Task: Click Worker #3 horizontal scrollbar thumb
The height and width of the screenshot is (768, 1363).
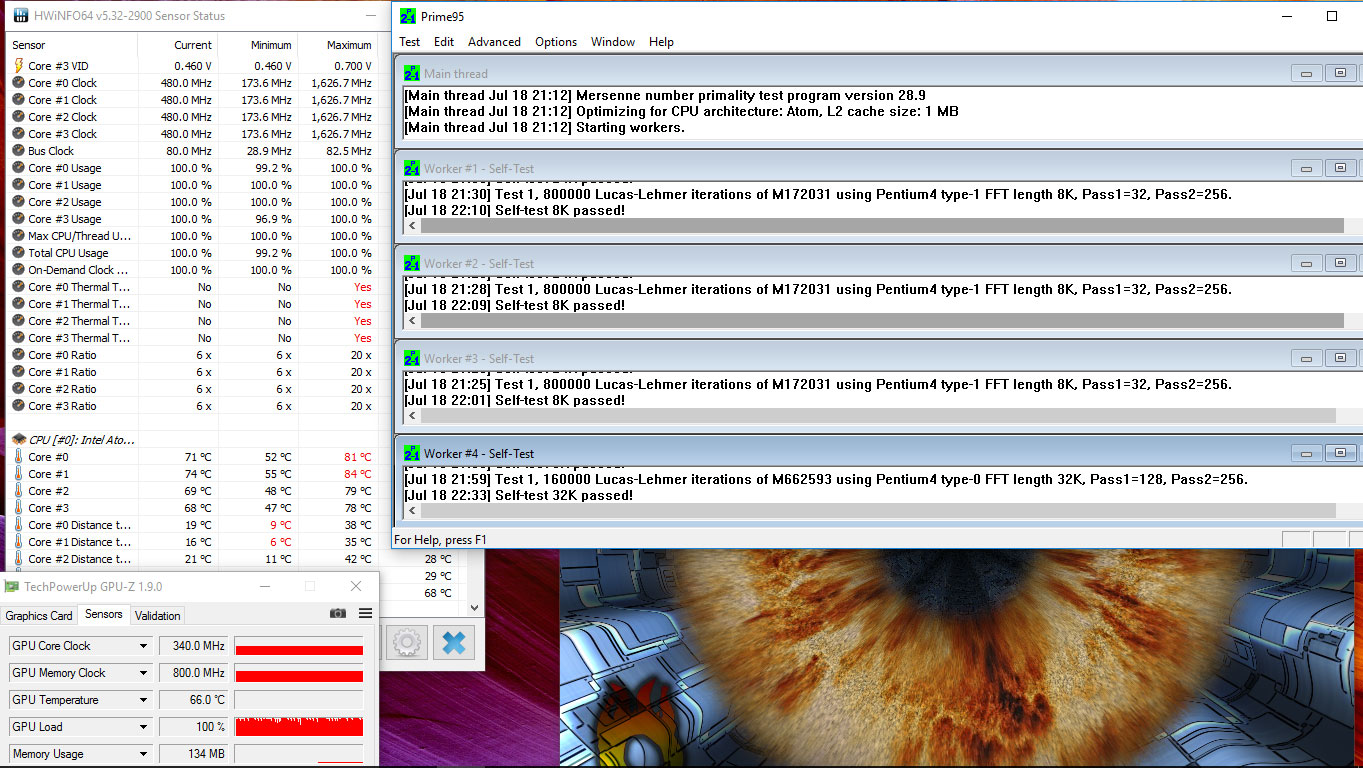Action: (x=878, y=416)
